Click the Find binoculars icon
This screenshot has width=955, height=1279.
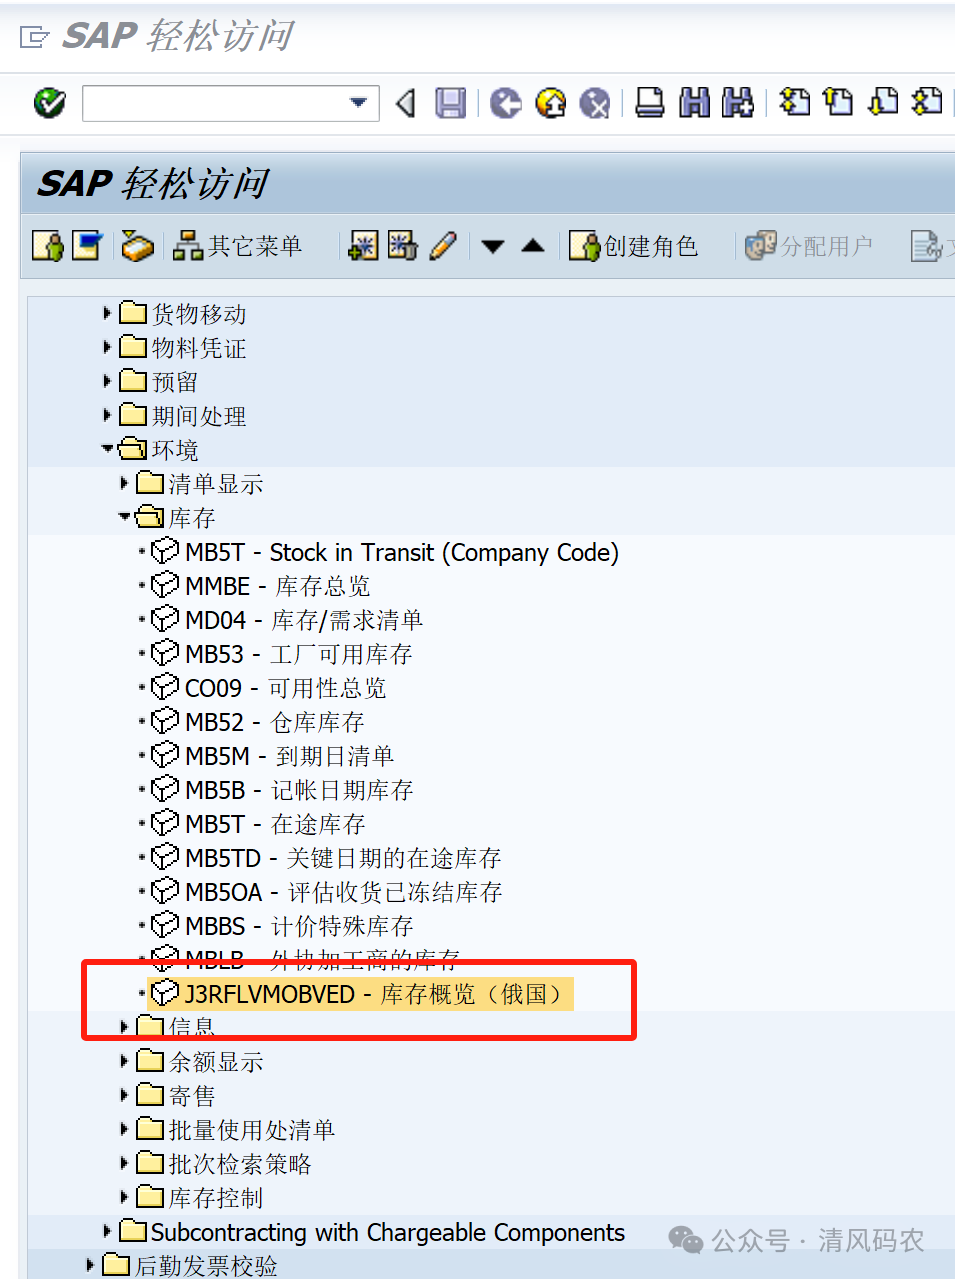click(694, 103)
